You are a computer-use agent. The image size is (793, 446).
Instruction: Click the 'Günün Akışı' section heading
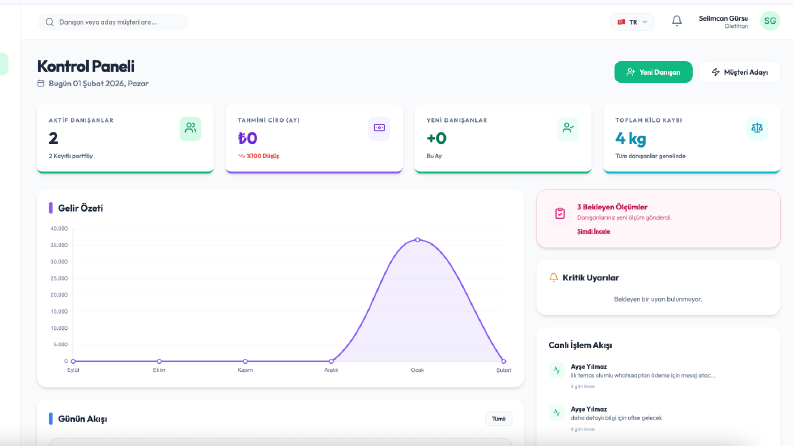coord(82,419)
